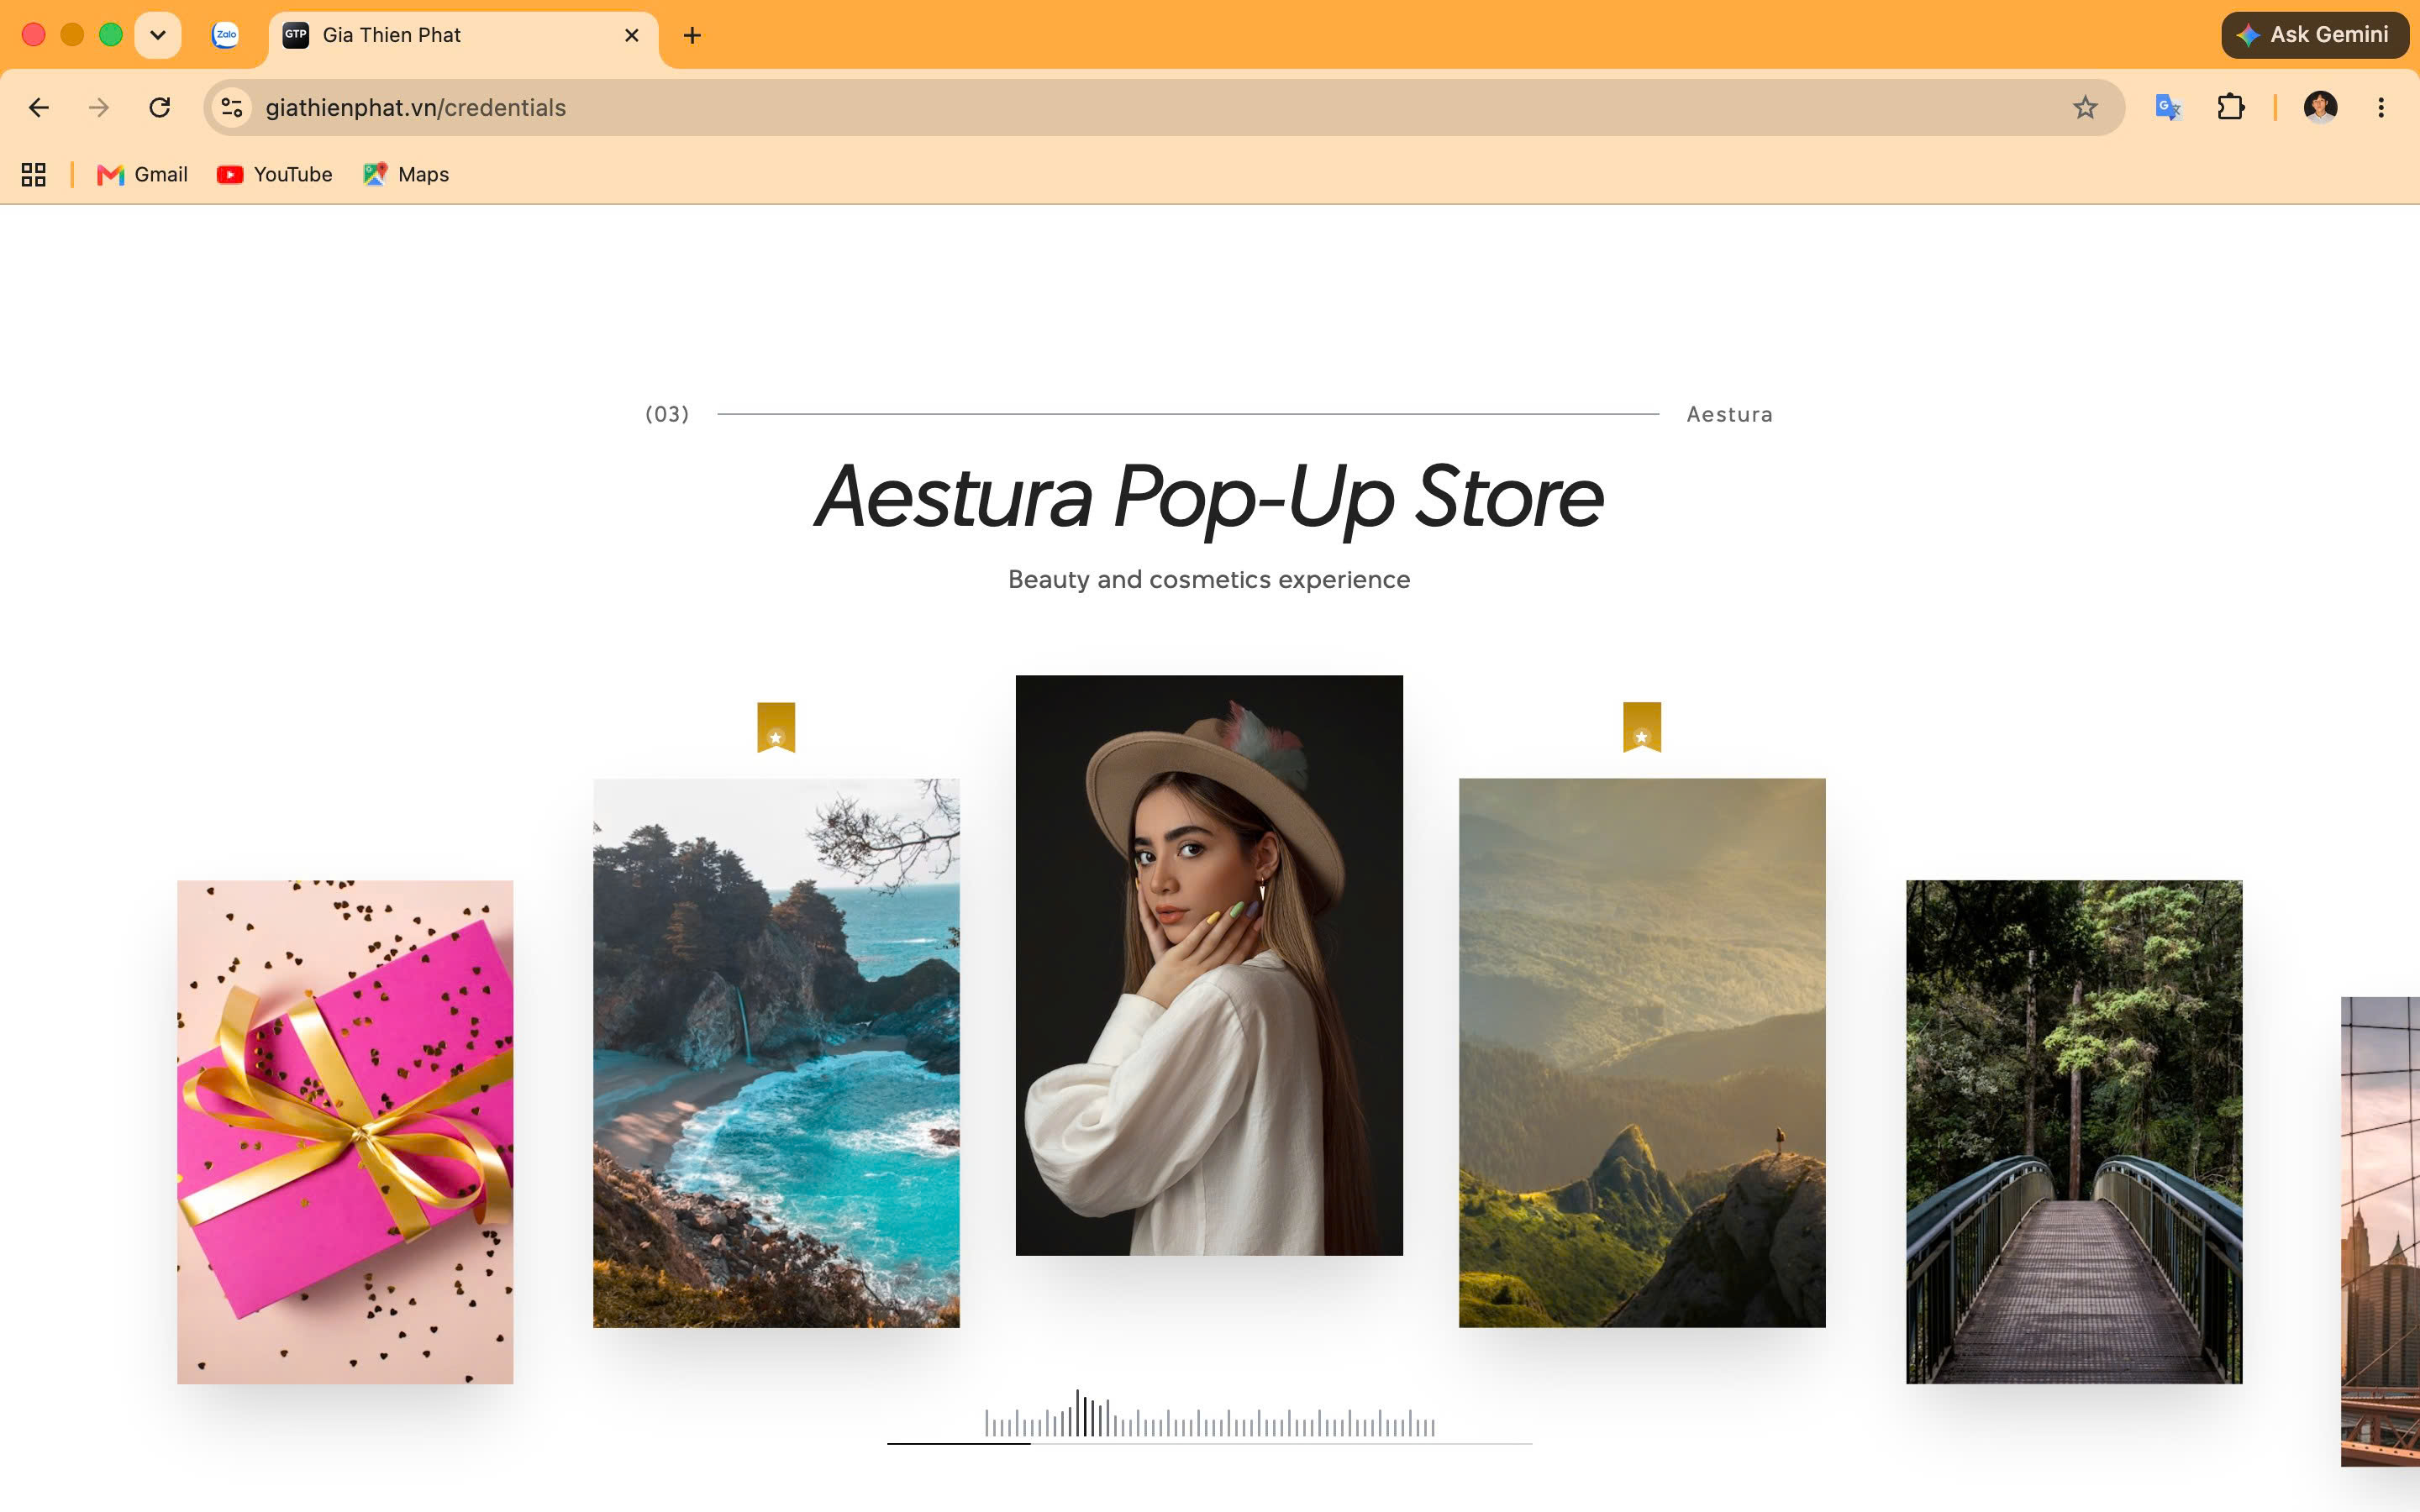Open the Extensions puzzle icon

[2230, 107]
